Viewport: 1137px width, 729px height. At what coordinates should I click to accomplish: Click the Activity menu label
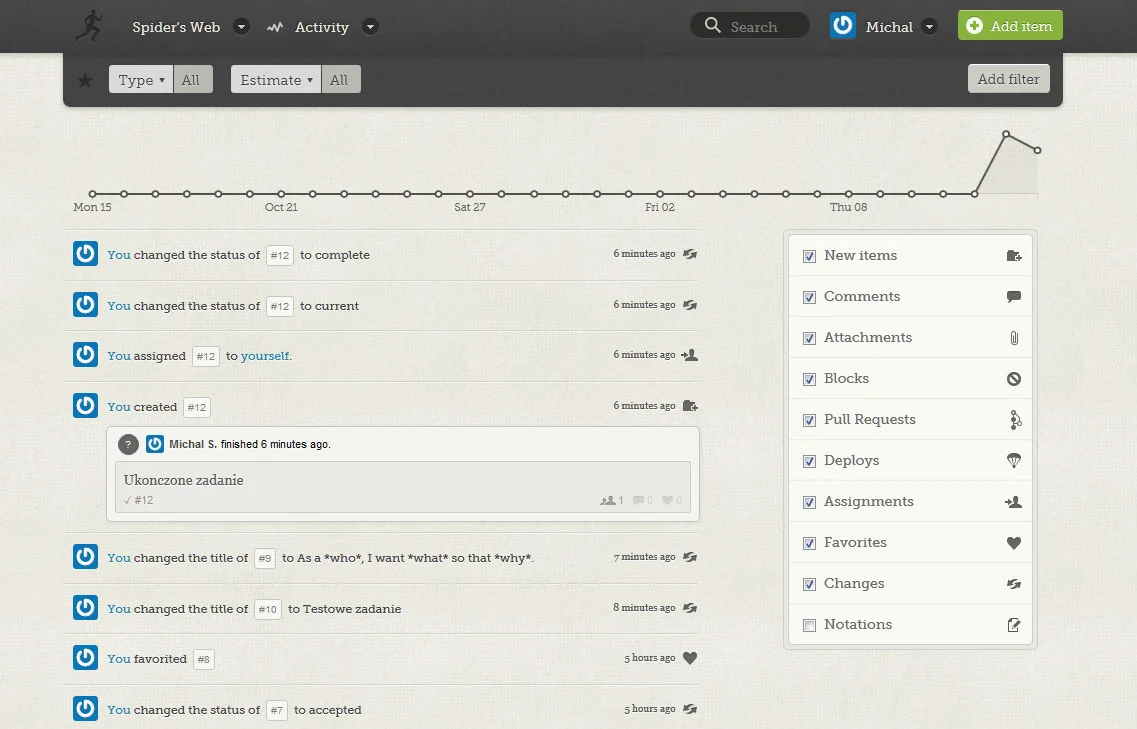(322, 27)
